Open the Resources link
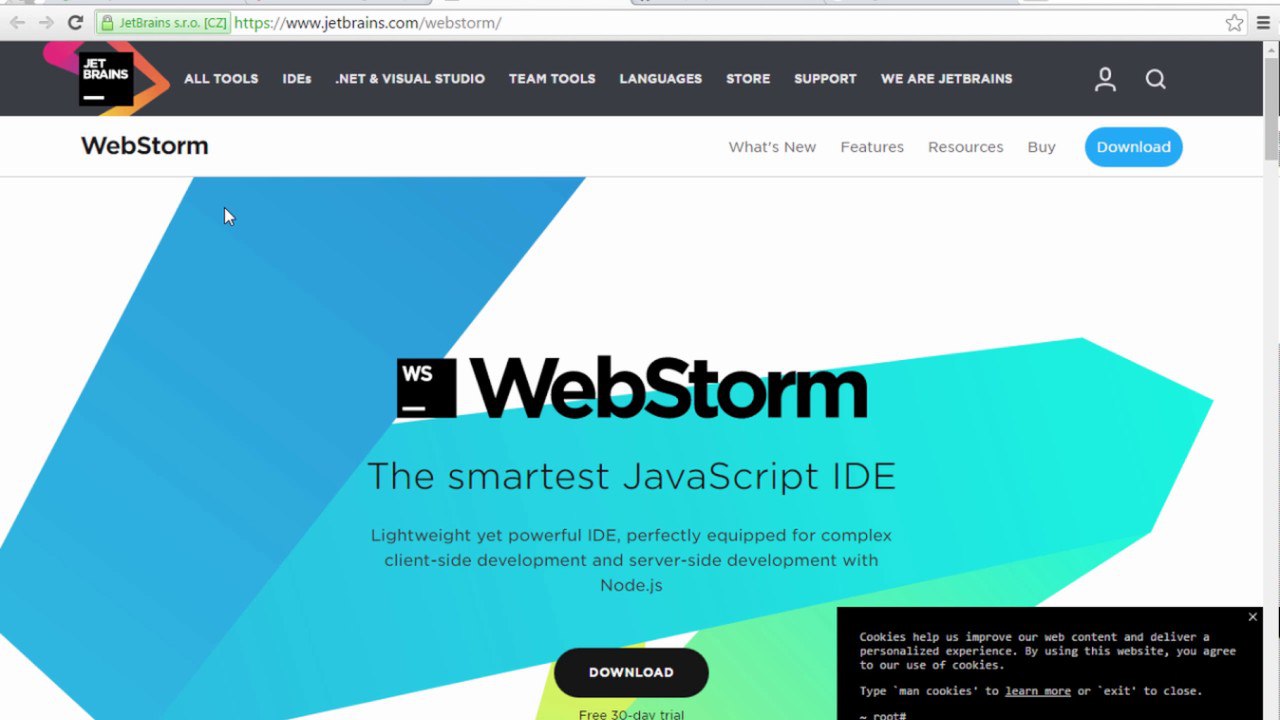 pos(965,147)
